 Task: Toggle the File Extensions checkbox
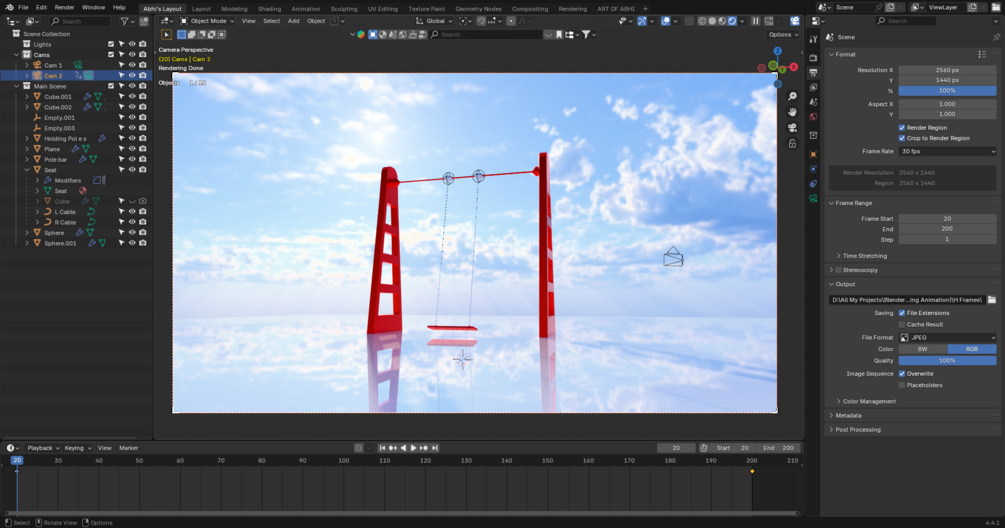coord(902,313)
